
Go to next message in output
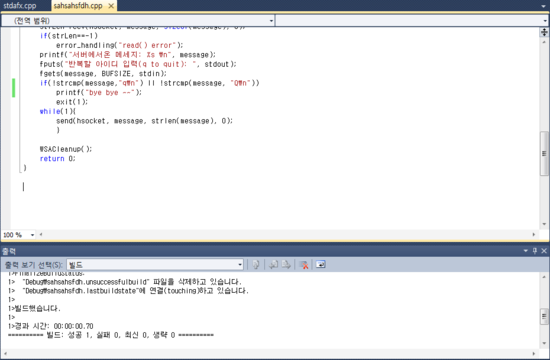pos(286,265)
